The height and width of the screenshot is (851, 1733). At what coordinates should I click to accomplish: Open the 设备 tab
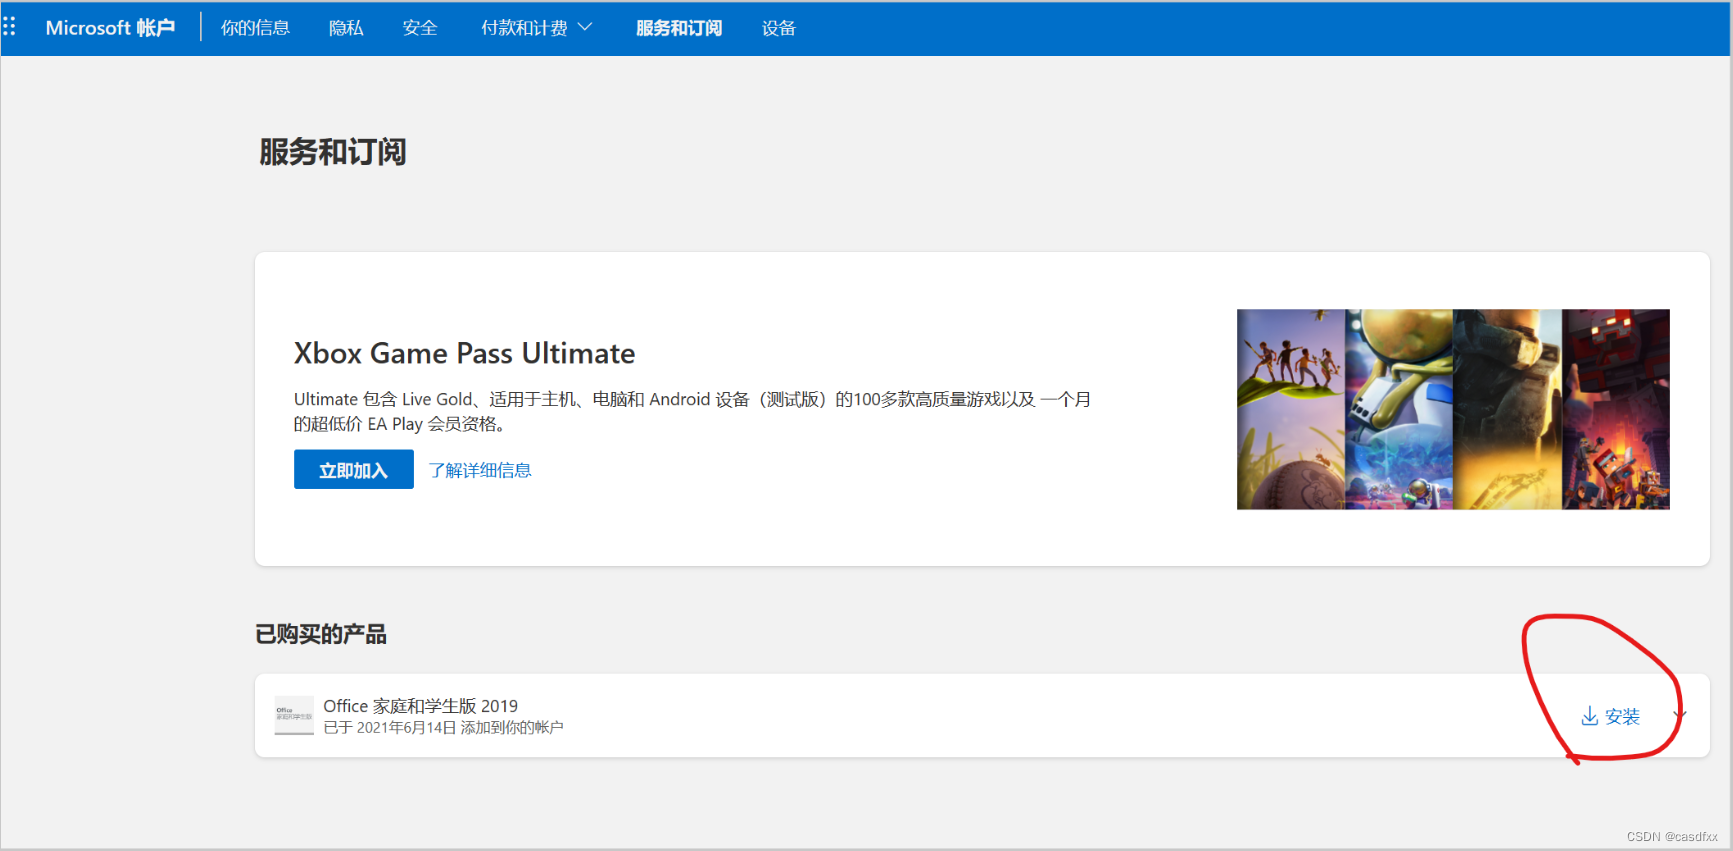click(779, 28)
